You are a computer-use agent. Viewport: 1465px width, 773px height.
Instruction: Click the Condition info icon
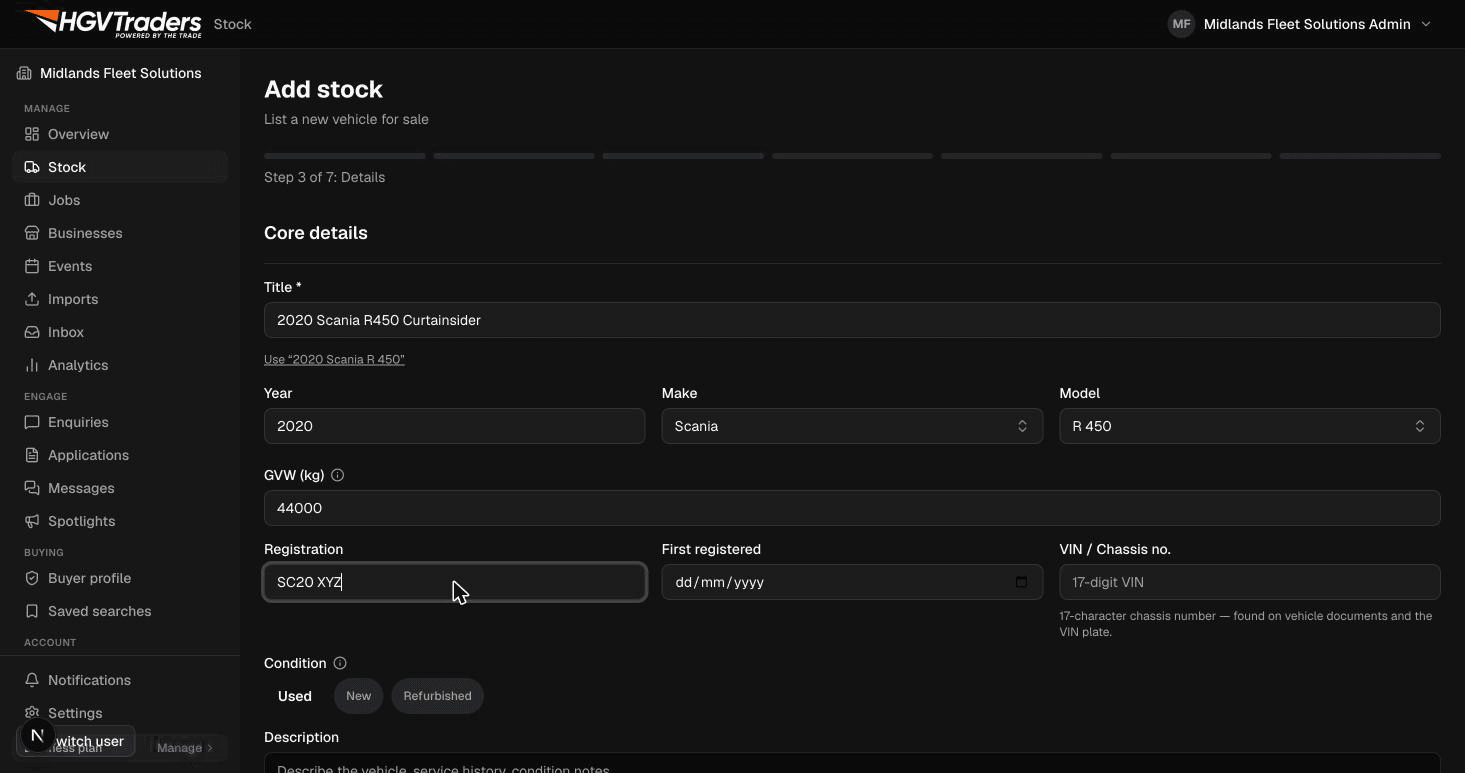click(x=340, y=663)
